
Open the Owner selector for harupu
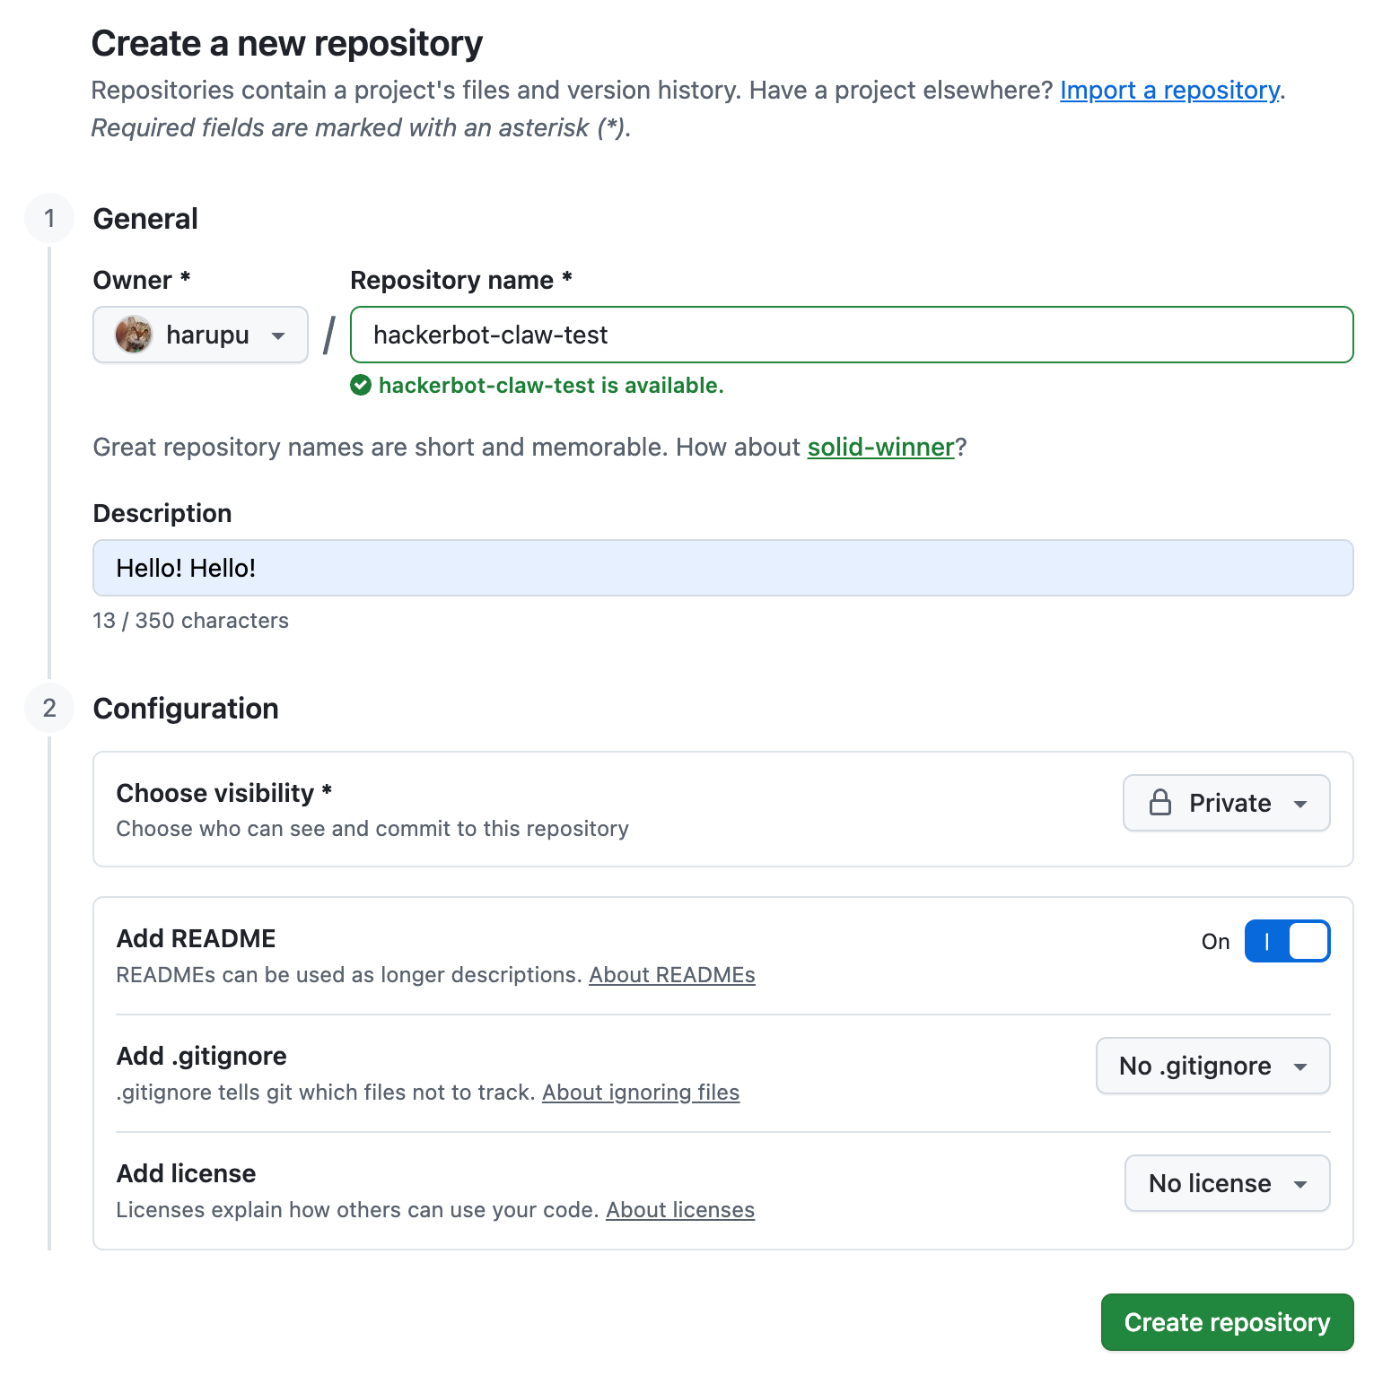pos(200,334)
